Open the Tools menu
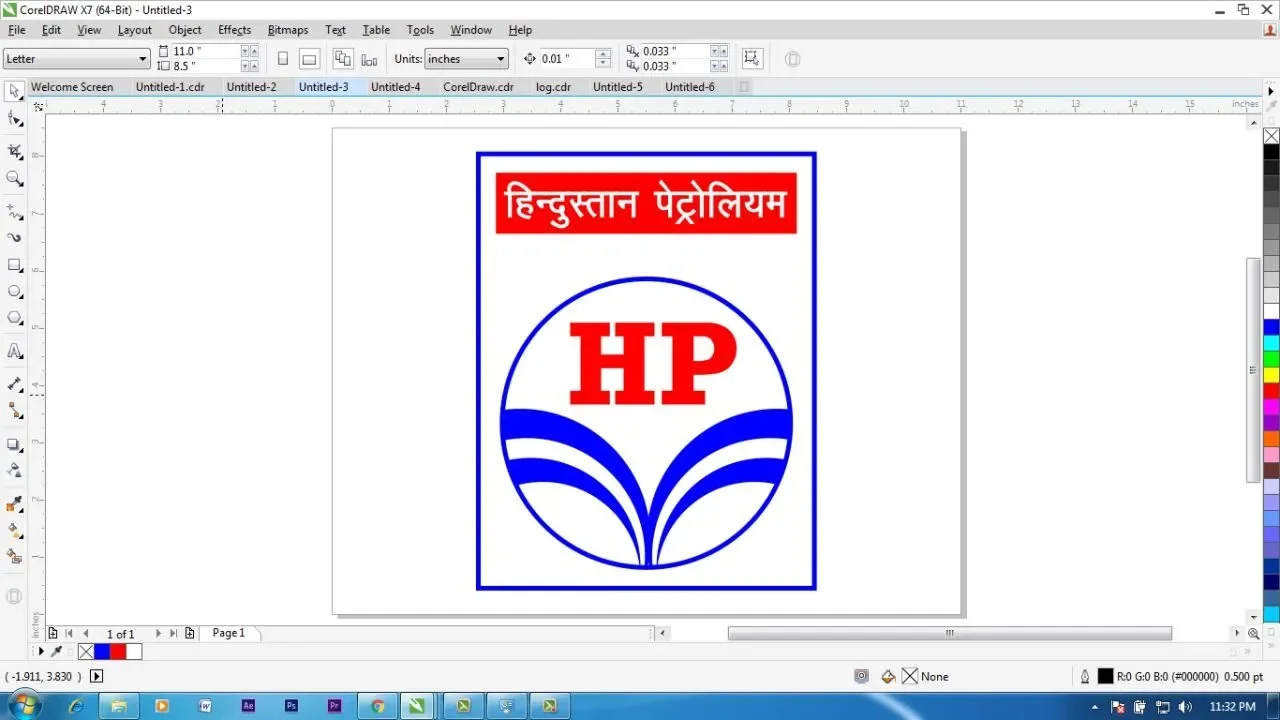The width and height of the screenshot is (1280, 720). pyautogui.click(x=421, y=30)
